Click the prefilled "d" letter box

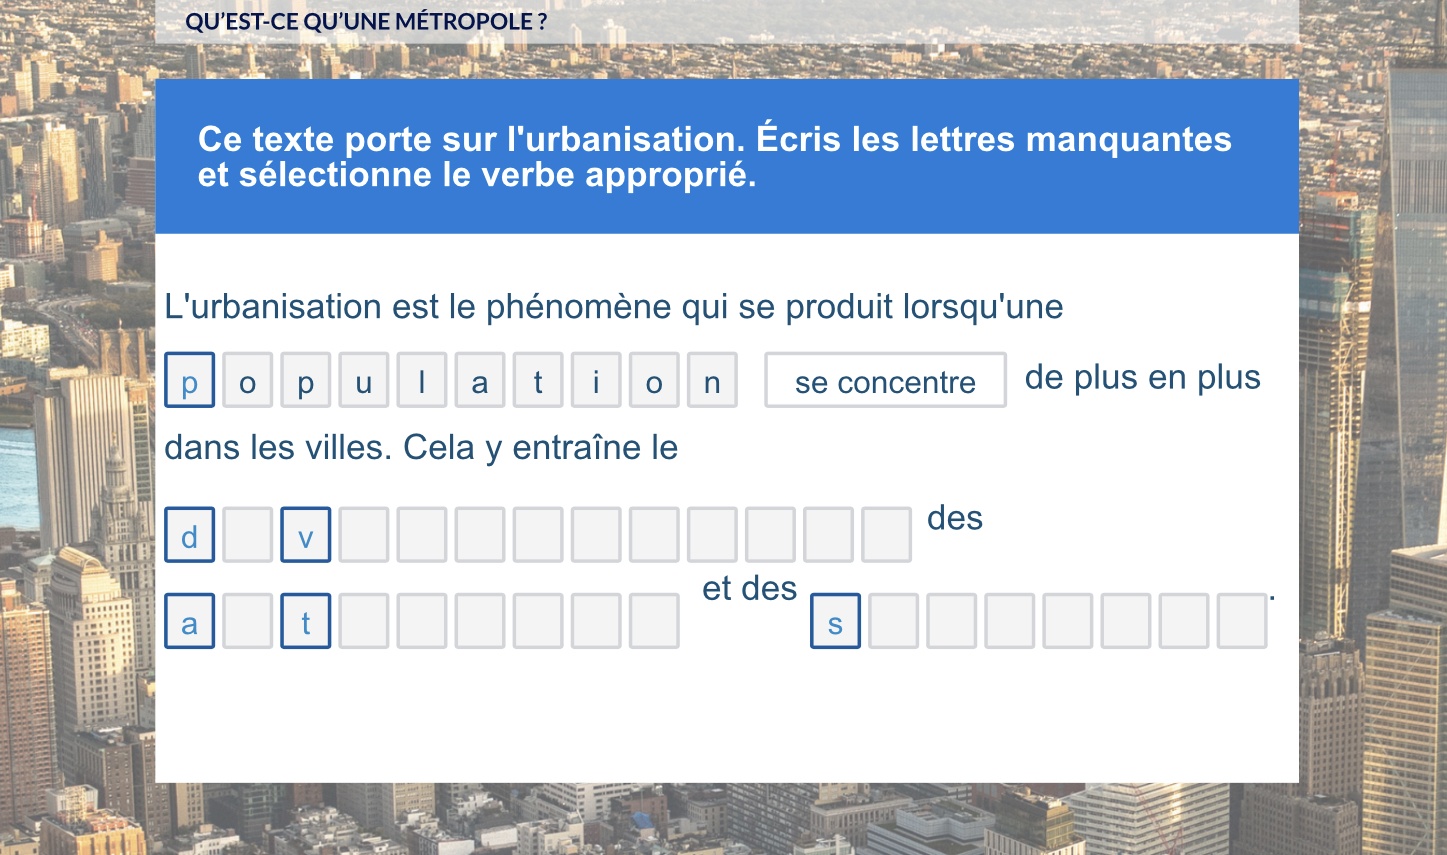click(x=190, y=536)
